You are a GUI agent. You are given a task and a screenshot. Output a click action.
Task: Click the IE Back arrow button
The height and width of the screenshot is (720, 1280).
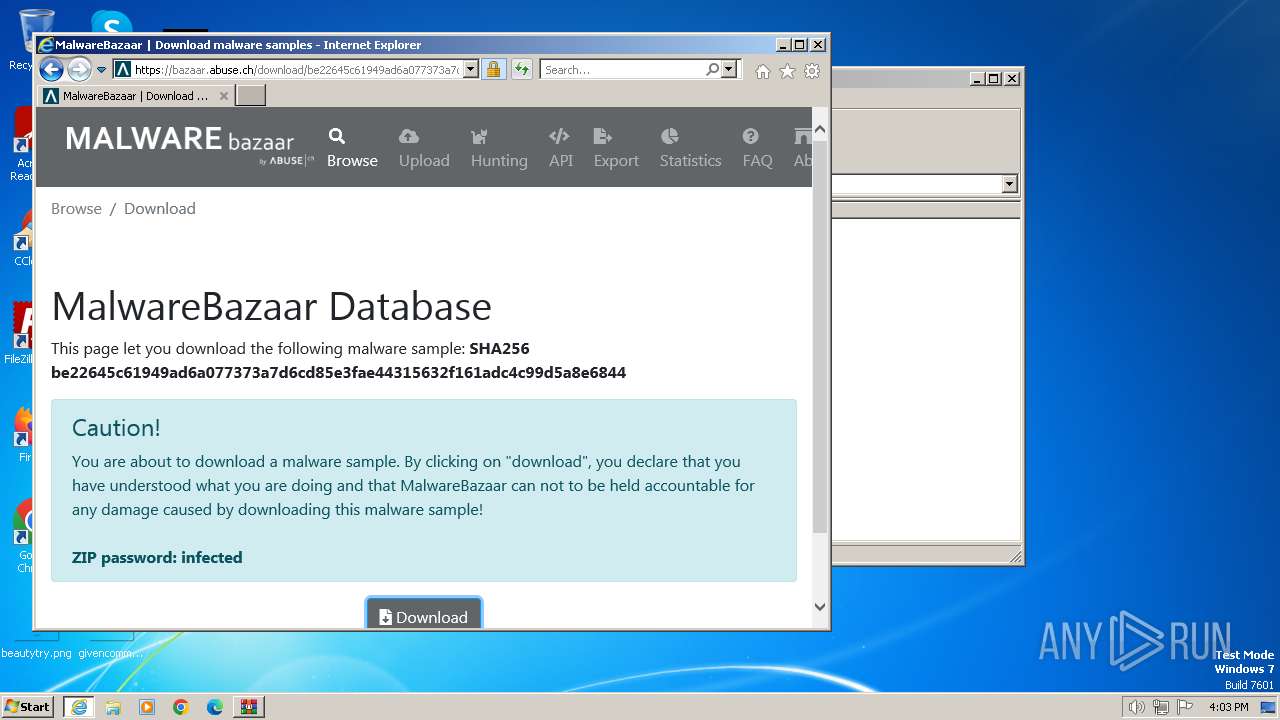[x=51, y=69]
